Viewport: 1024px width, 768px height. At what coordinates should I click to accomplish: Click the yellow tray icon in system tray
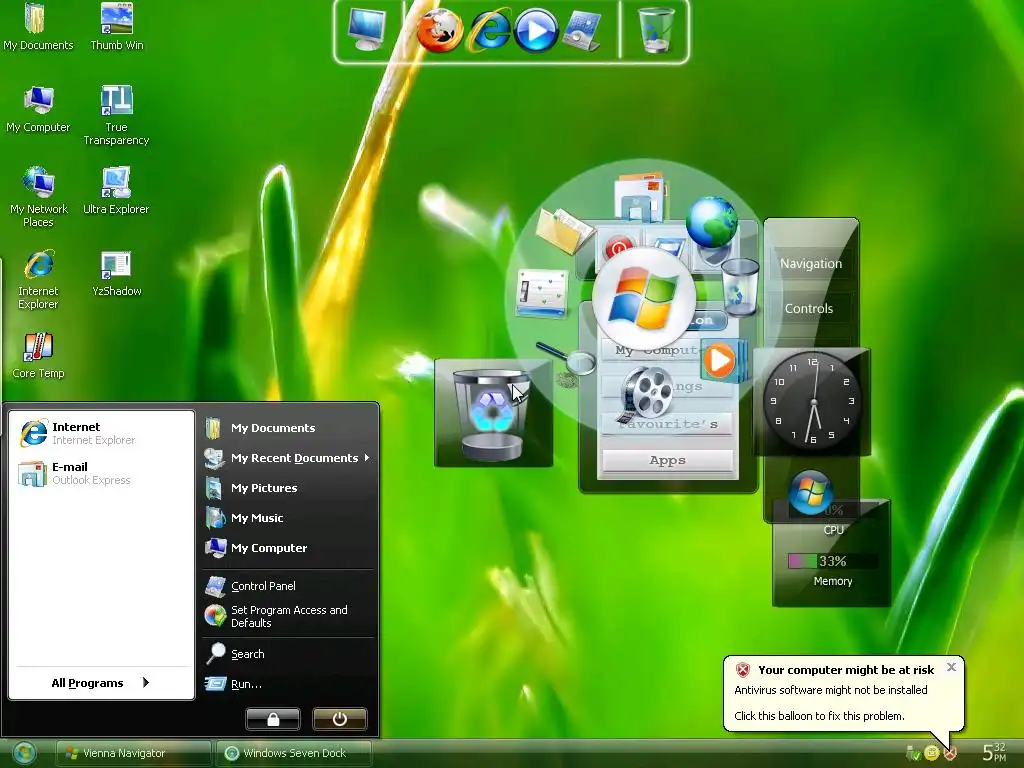click(x=931, y=754)
